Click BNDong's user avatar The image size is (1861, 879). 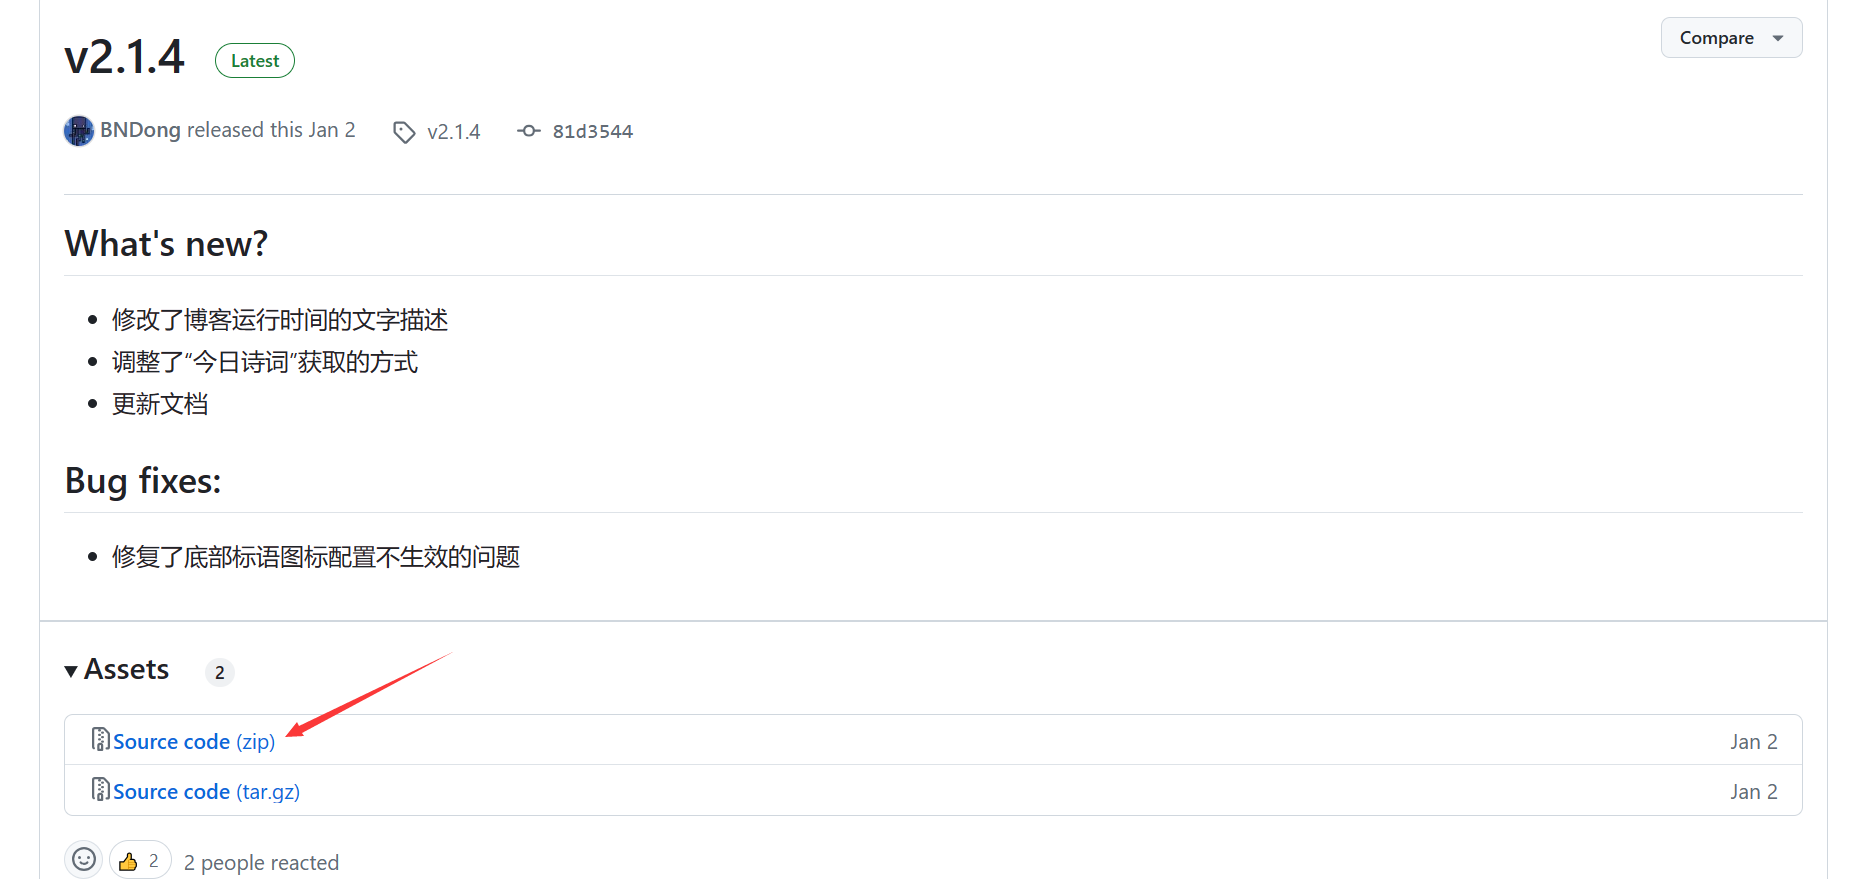click(x=79, y=131)
